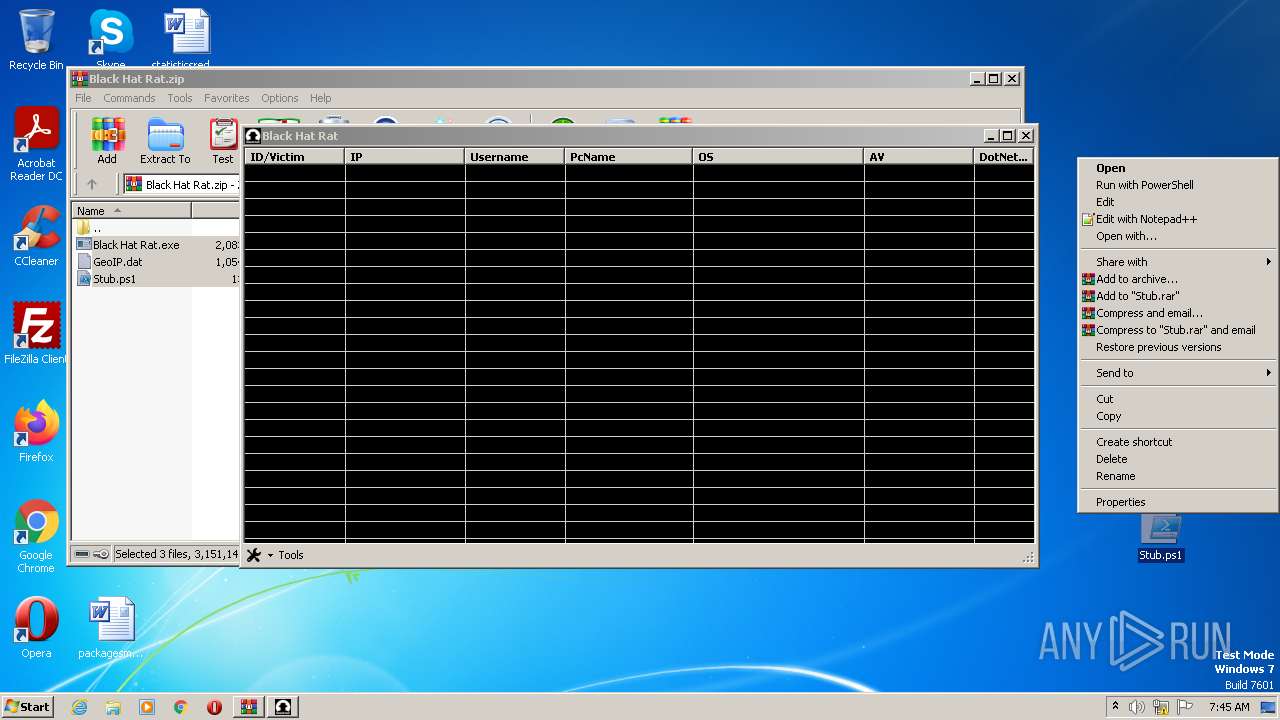Viewport: 1280px width, 720px height.
Task: Choose Properties in the context menu
Action: click(1177, 502)
